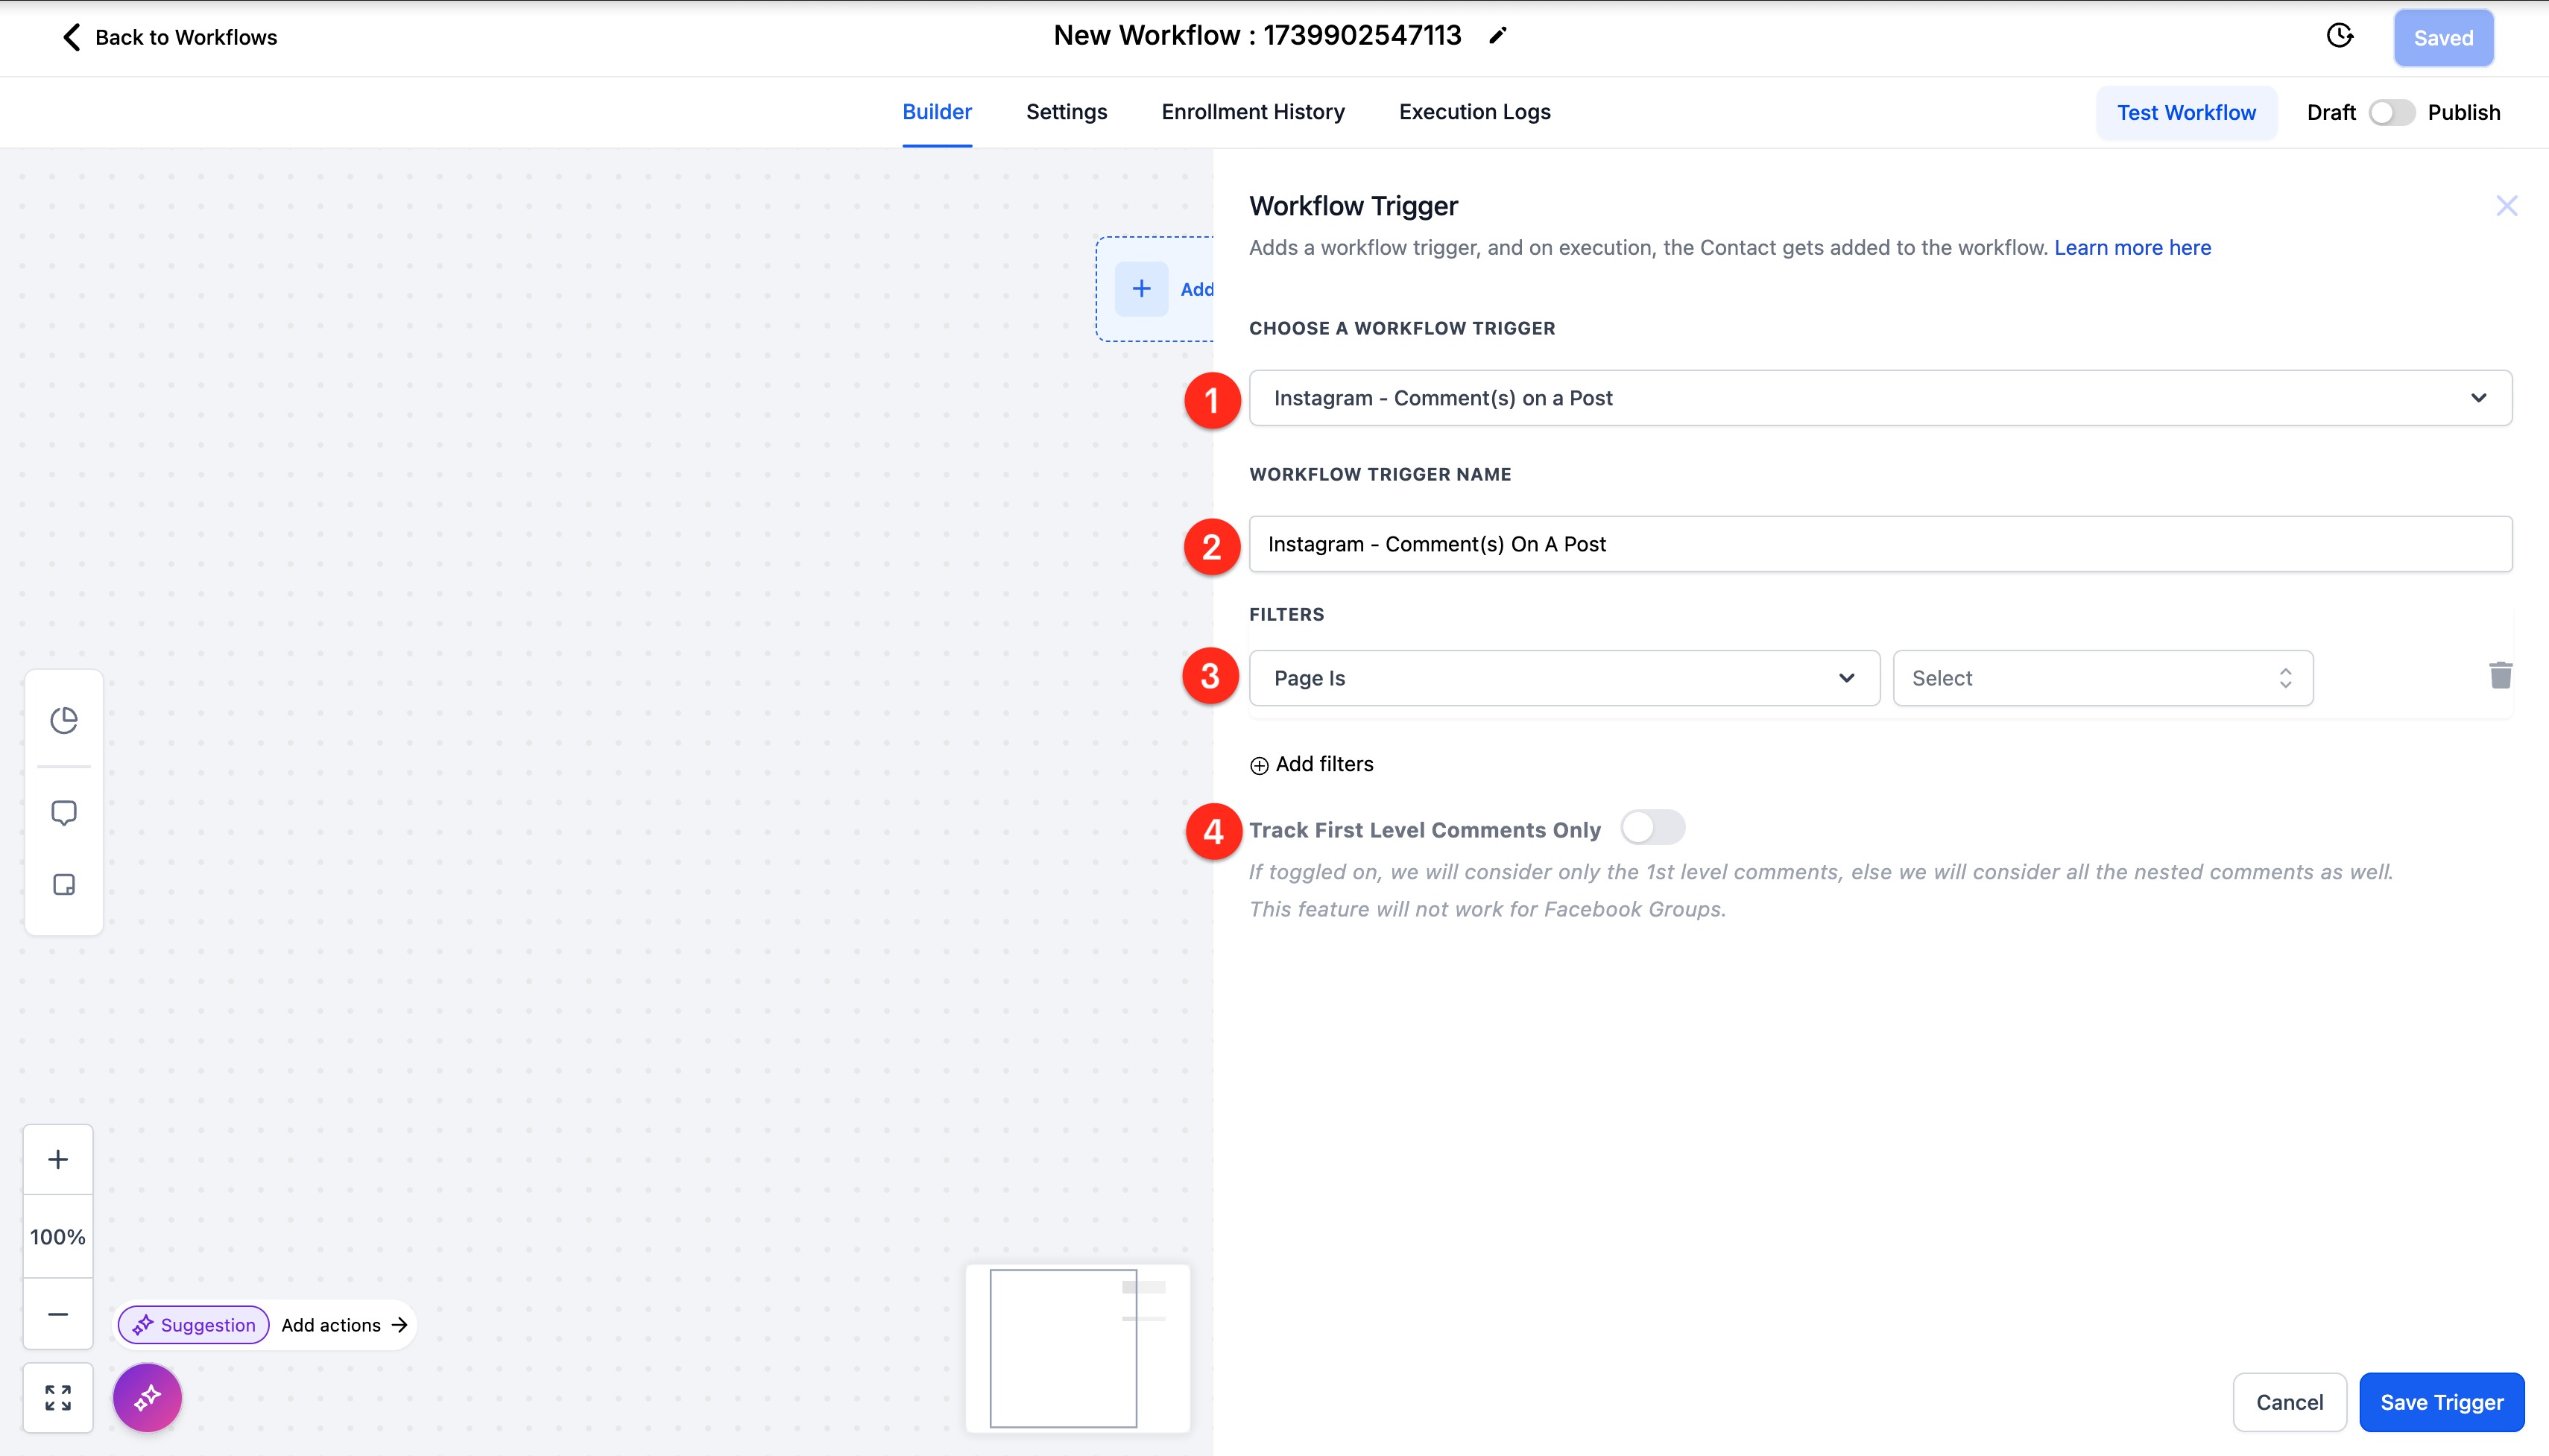
Task: Enable Track First Level Comments Only
Action: (1652, 828)
